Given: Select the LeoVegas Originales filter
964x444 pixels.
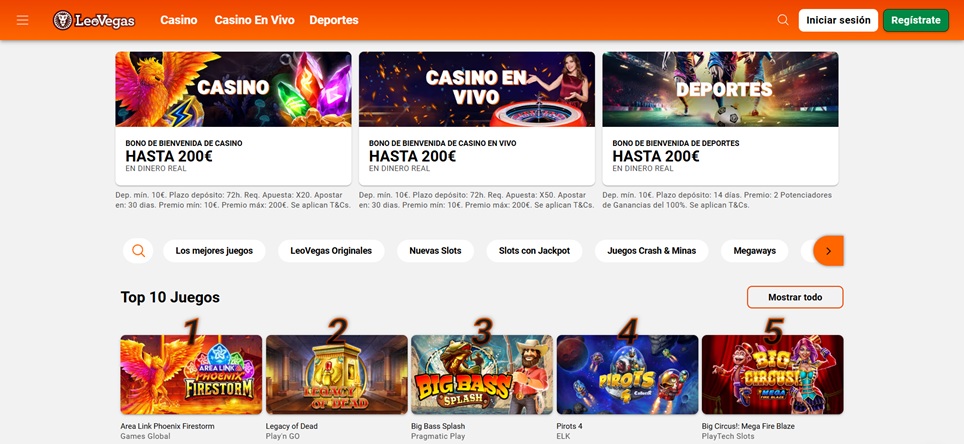Looking at the screenshot, I should [x=331, y=251].
